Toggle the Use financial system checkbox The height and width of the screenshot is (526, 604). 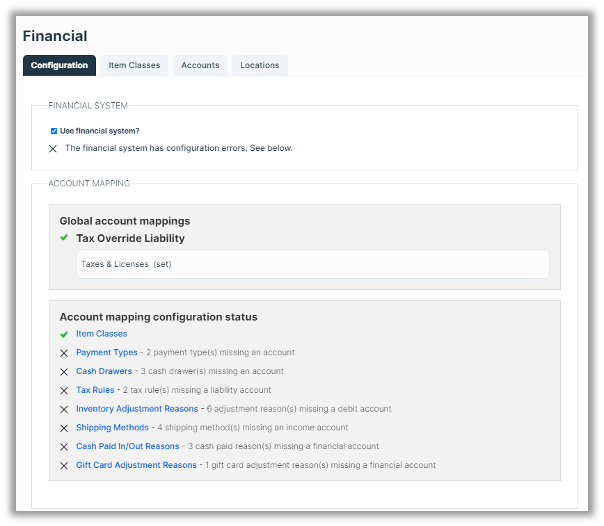tap(54, 130)
